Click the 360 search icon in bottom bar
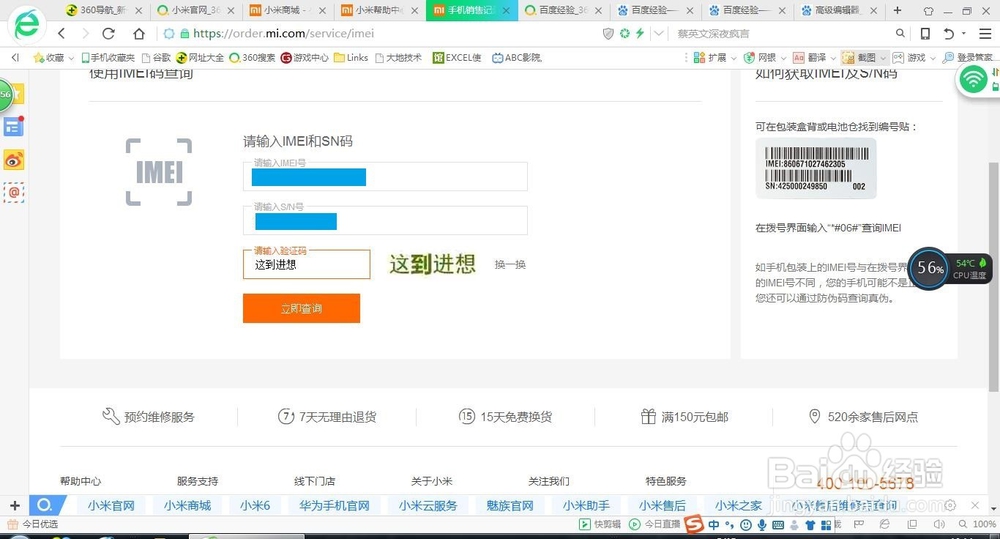This screenshot has width=1000, height=539. tap(44, 505)
